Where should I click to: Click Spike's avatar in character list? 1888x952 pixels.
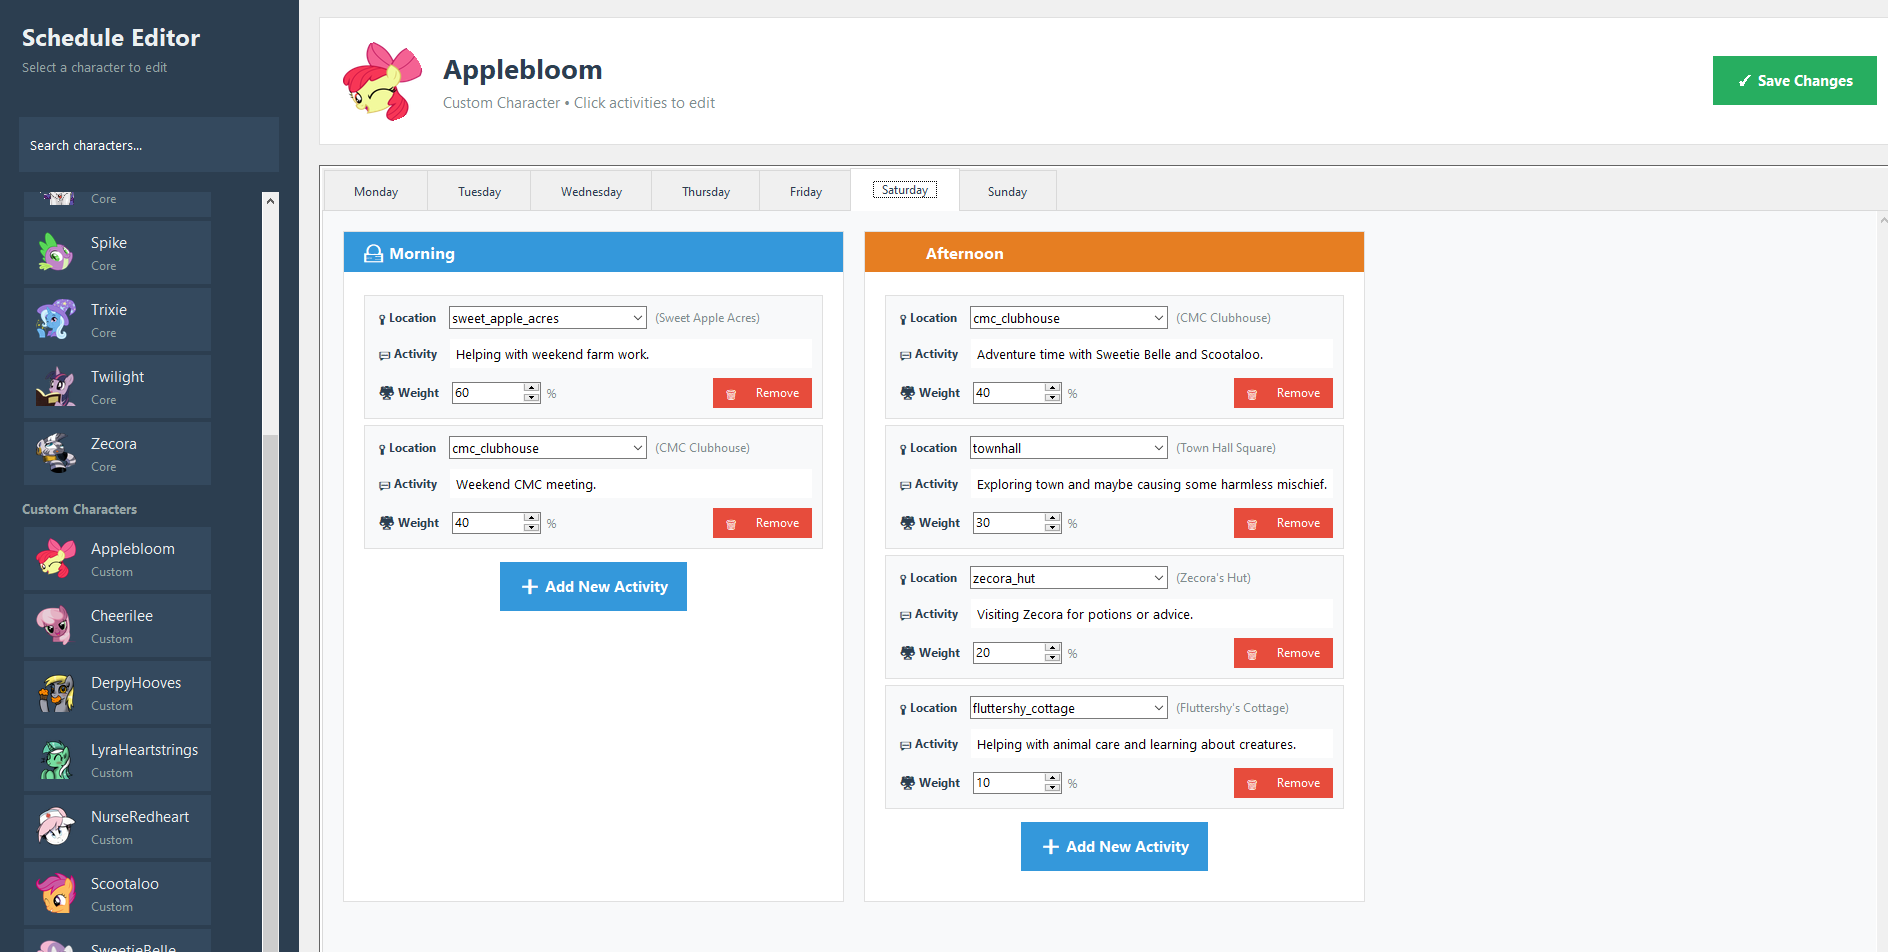point(56,252)
